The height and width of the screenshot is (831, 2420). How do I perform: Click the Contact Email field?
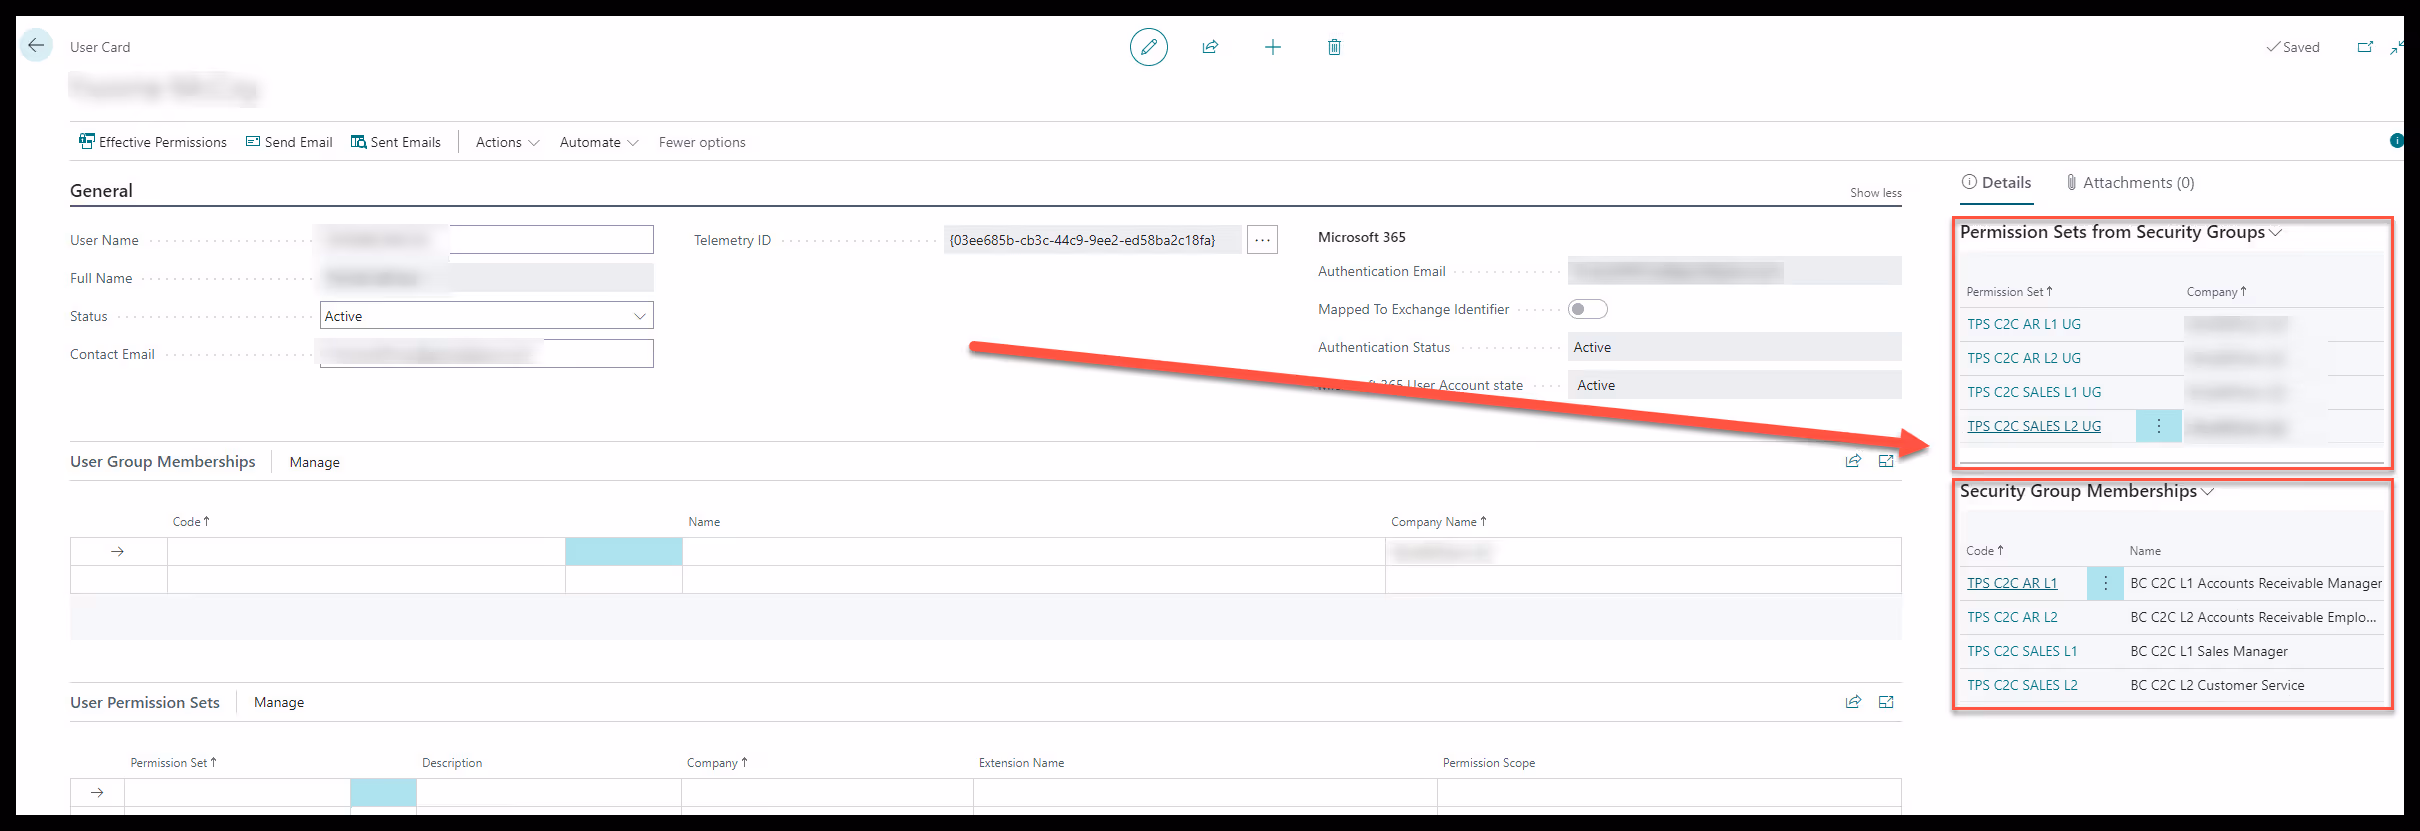[x=486, y=353]
